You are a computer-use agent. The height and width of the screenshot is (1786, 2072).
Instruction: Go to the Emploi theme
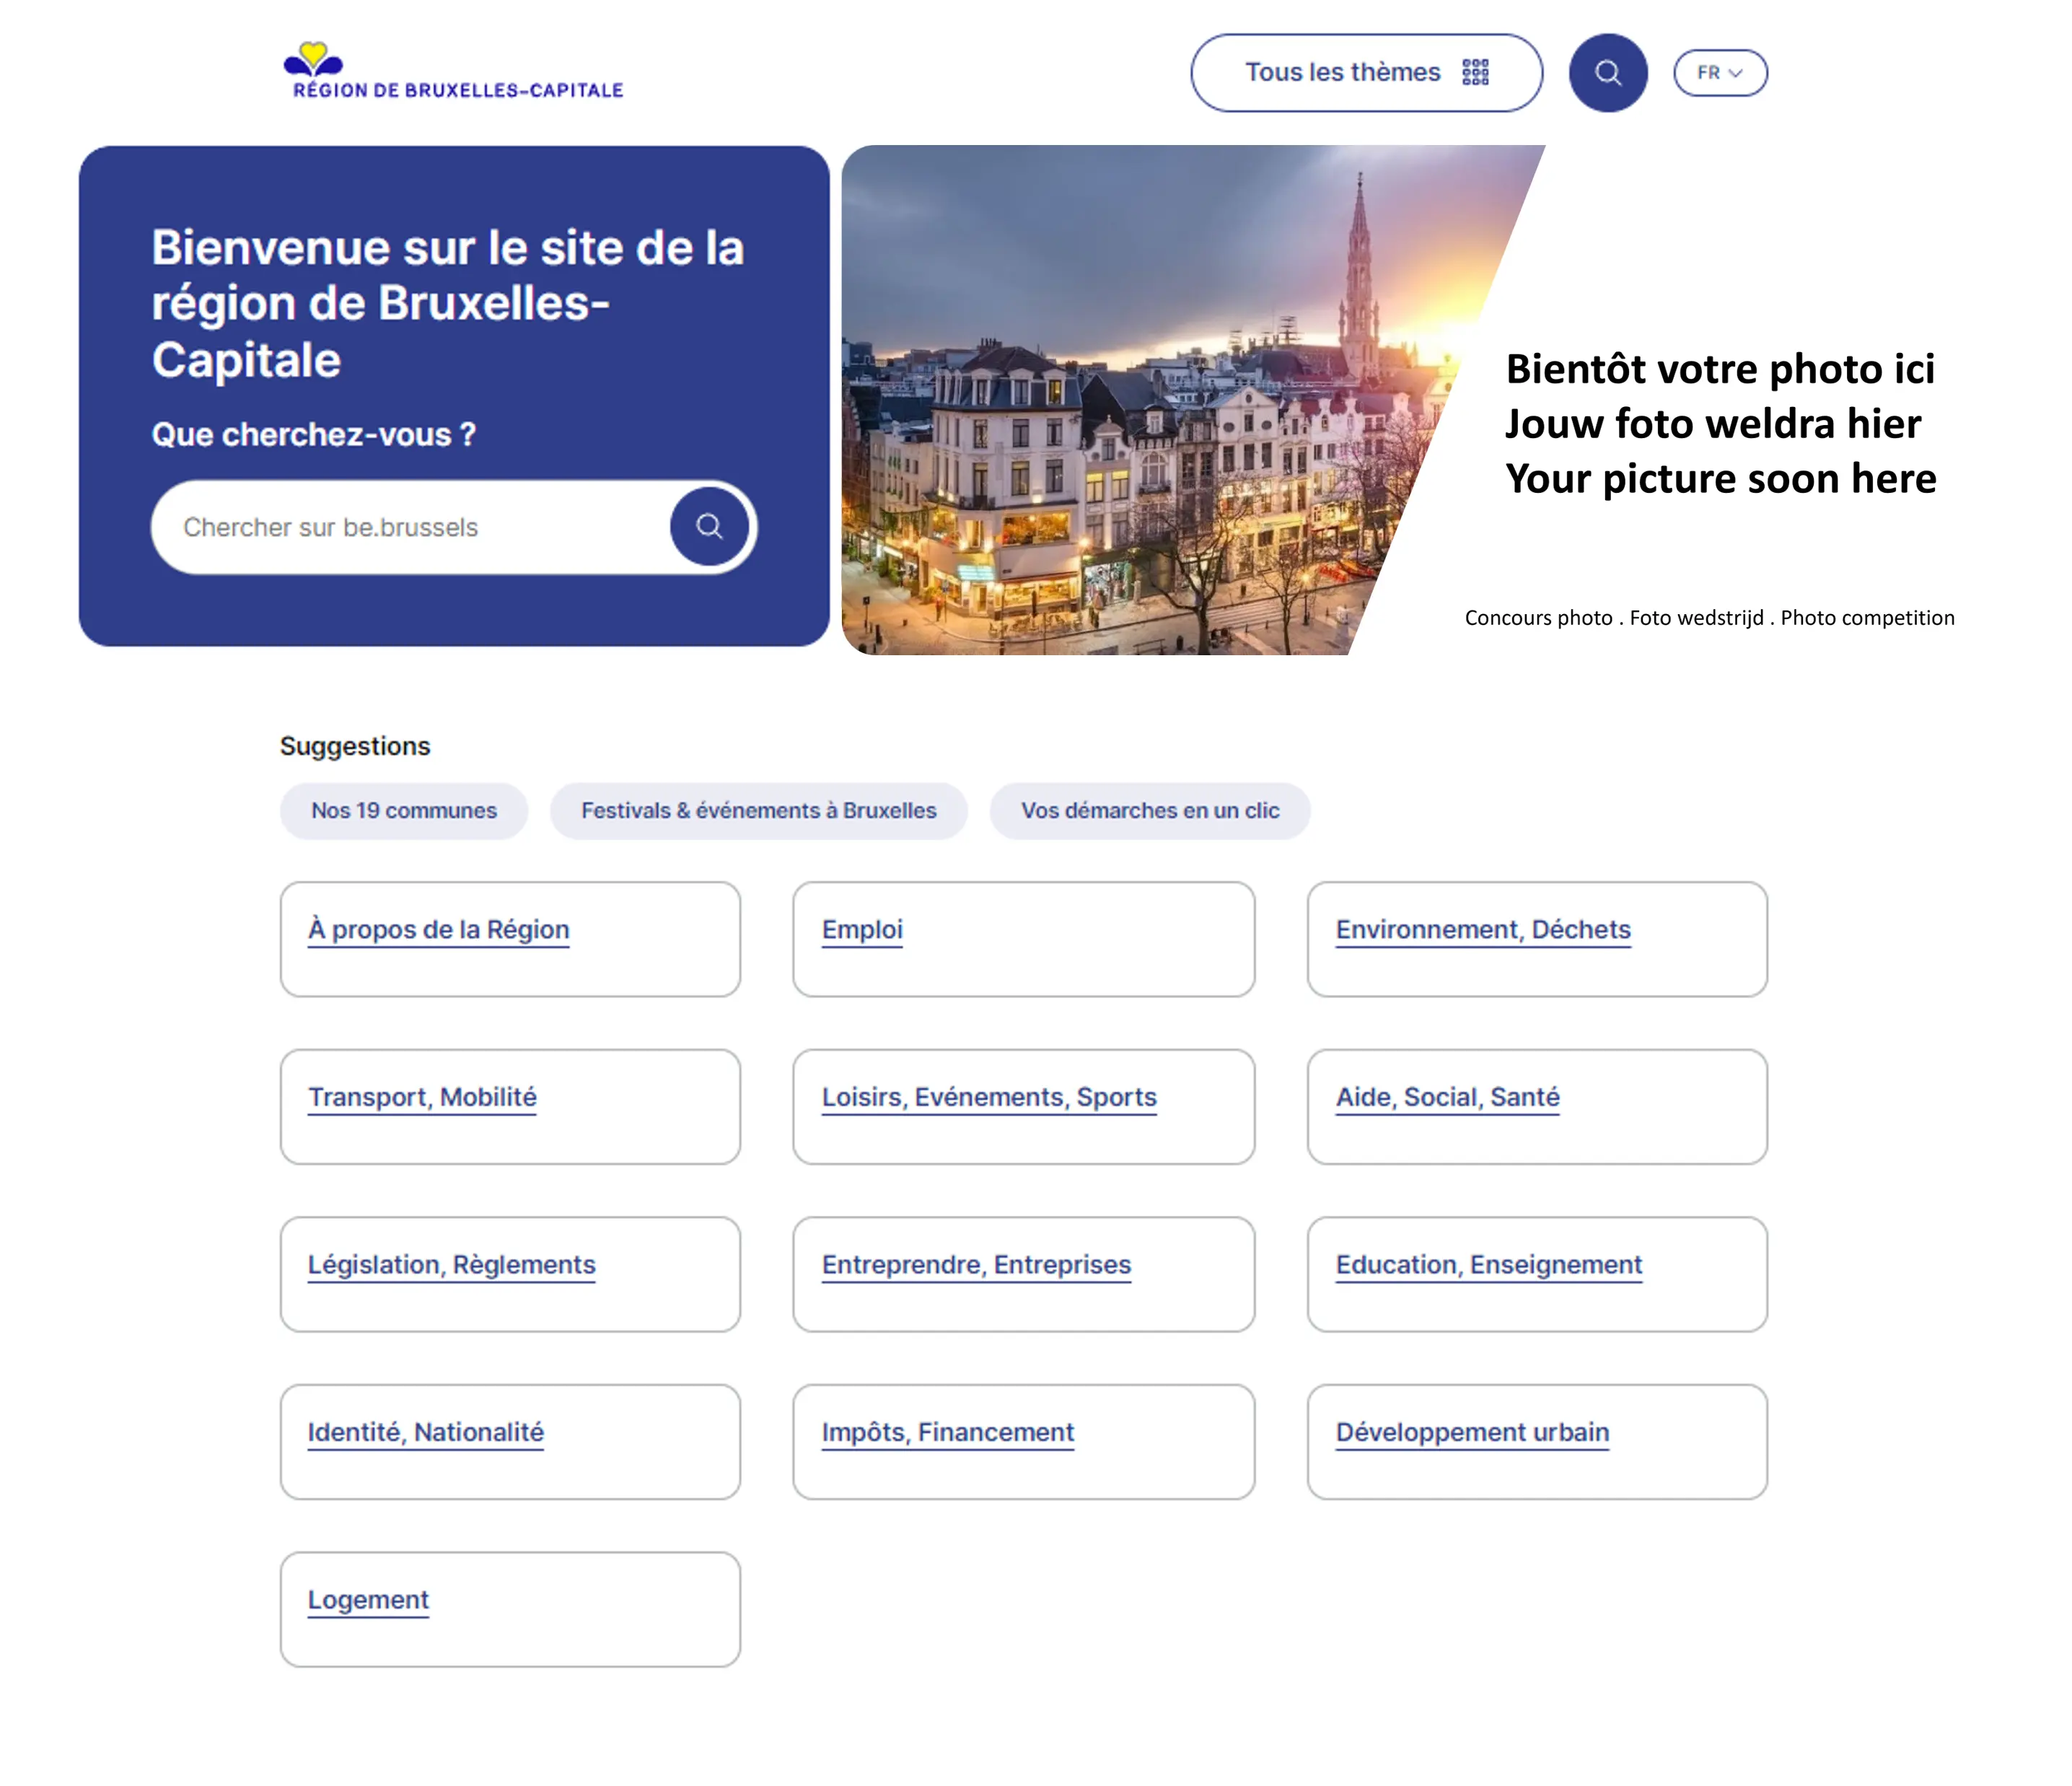tap(862, 930)
